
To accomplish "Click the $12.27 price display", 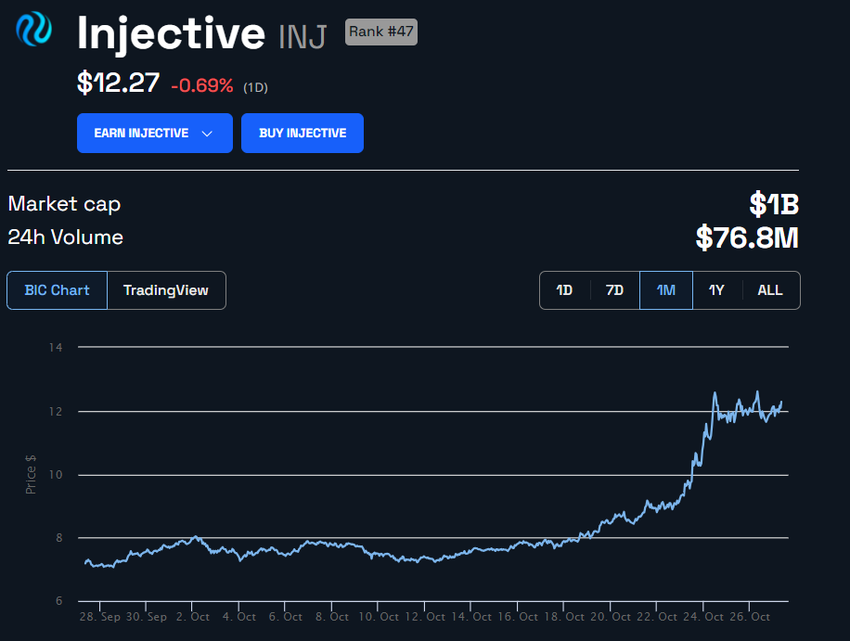I will (x=117, y=82).
